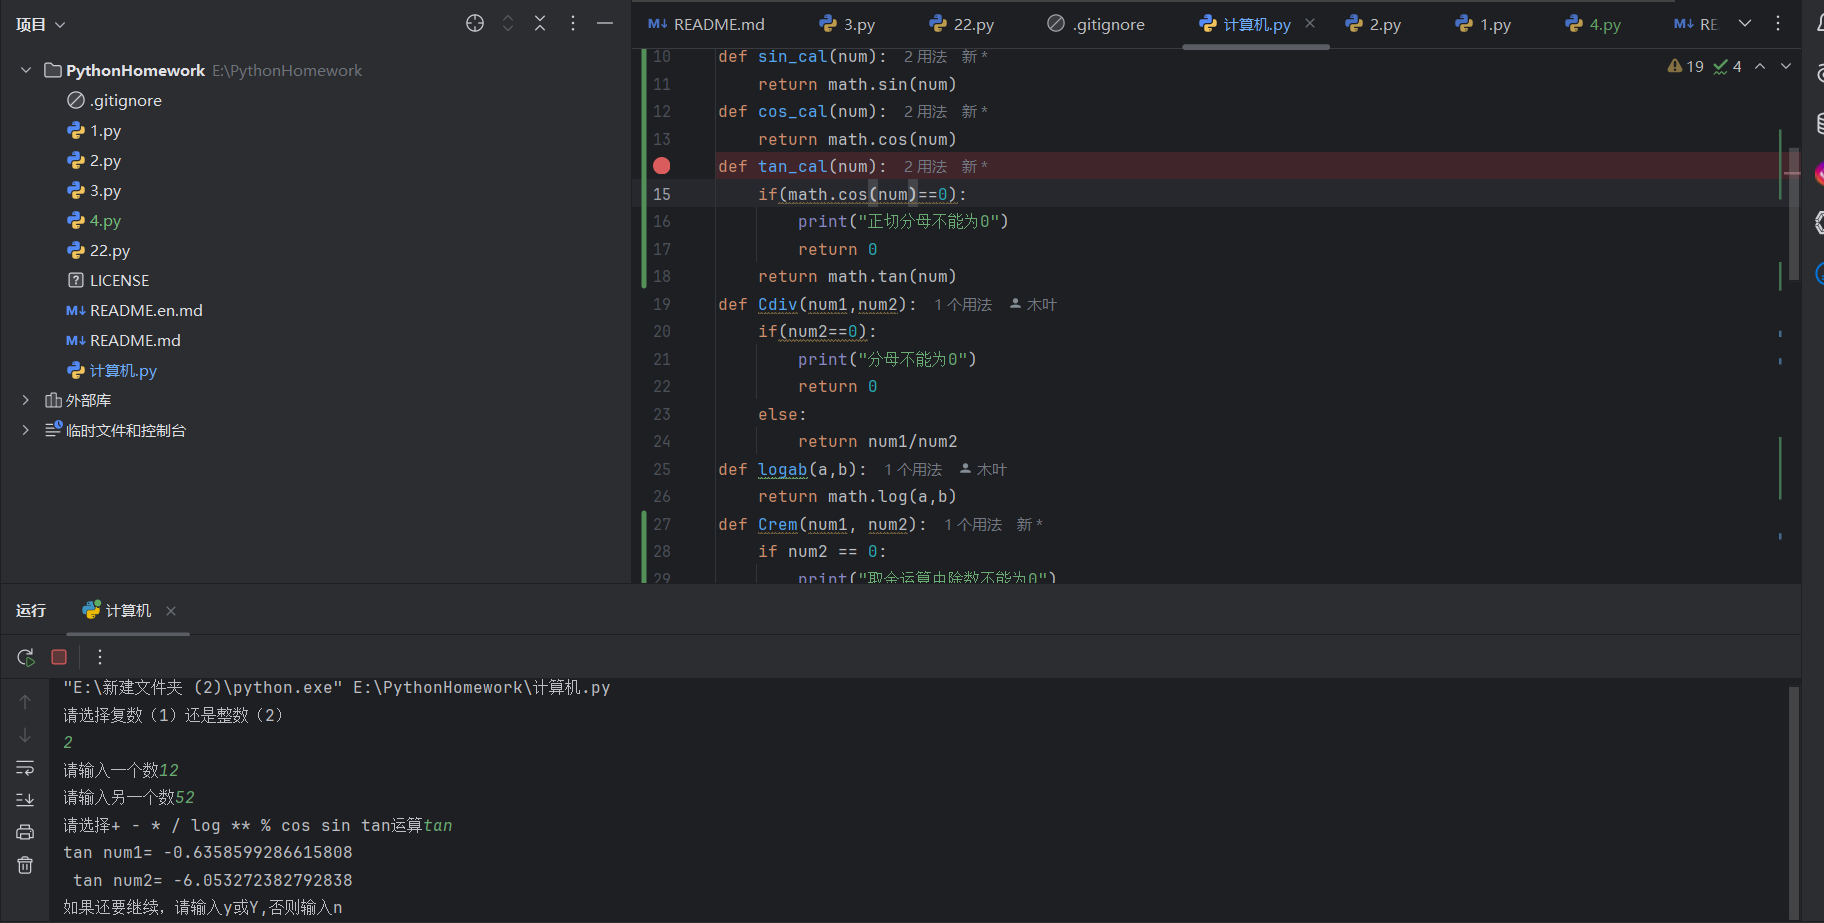
Task: Stop the running process red square
Action: coord(59,657)
